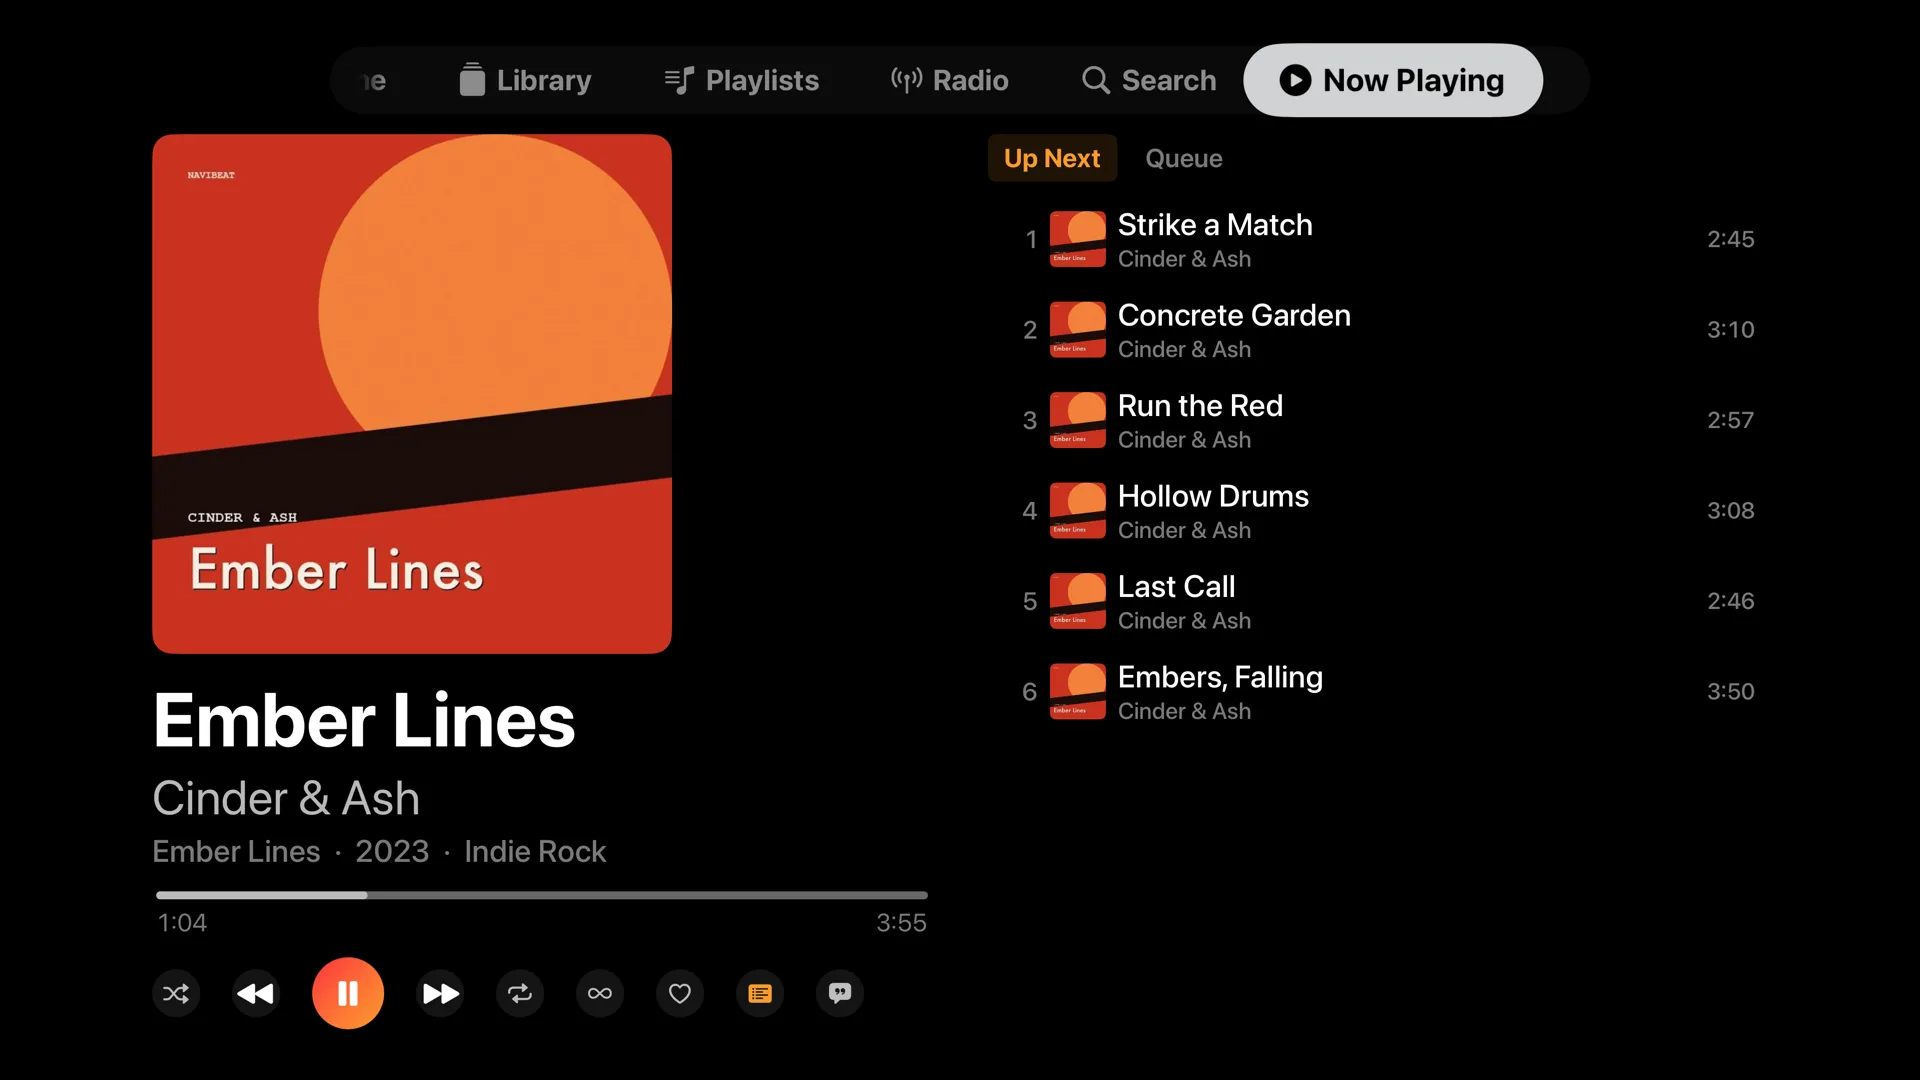Click the 2023 year label
This screenshot has width=1920, height=1080.
click(392, 852)
